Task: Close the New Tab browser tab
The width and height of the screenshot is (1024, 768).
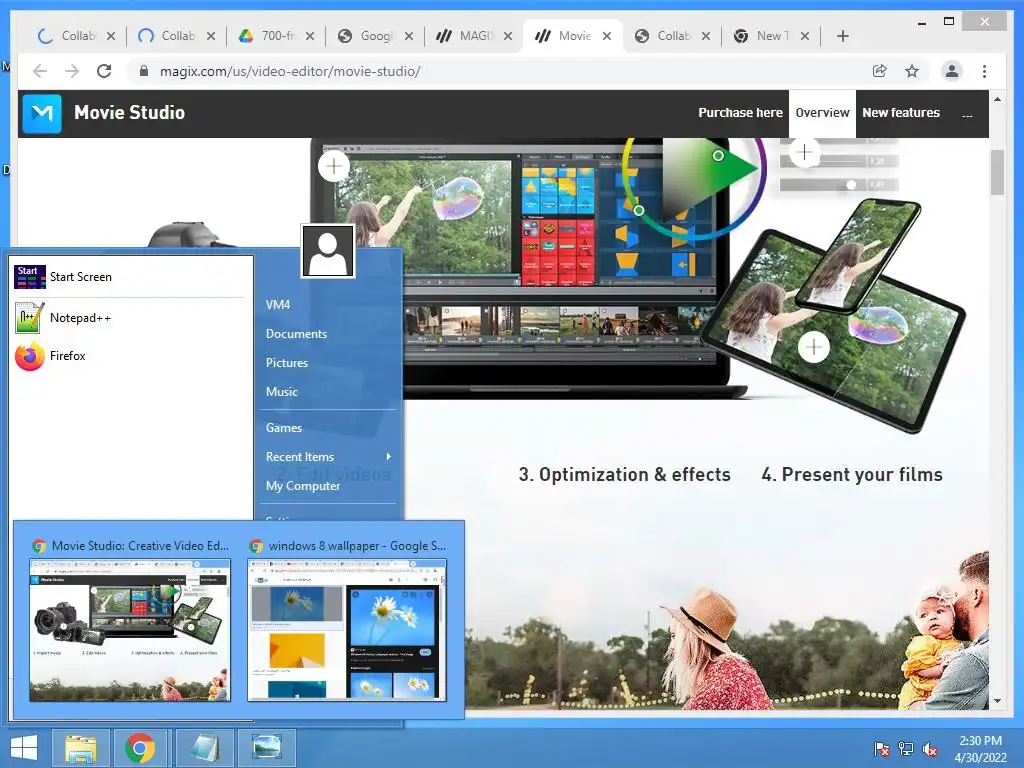Action: [x=805, y=36]
